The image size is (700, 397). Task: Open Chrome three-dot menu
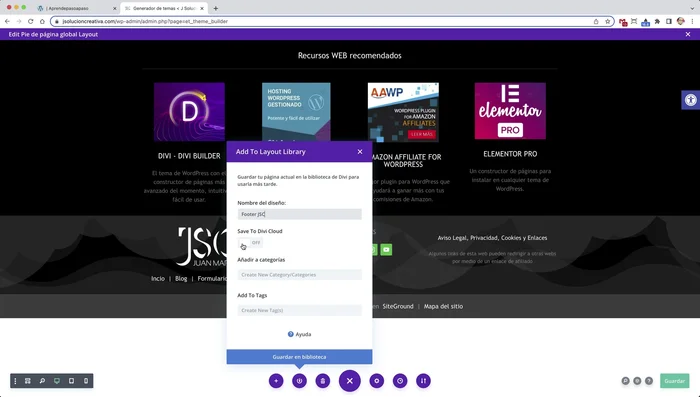(692, 21)
